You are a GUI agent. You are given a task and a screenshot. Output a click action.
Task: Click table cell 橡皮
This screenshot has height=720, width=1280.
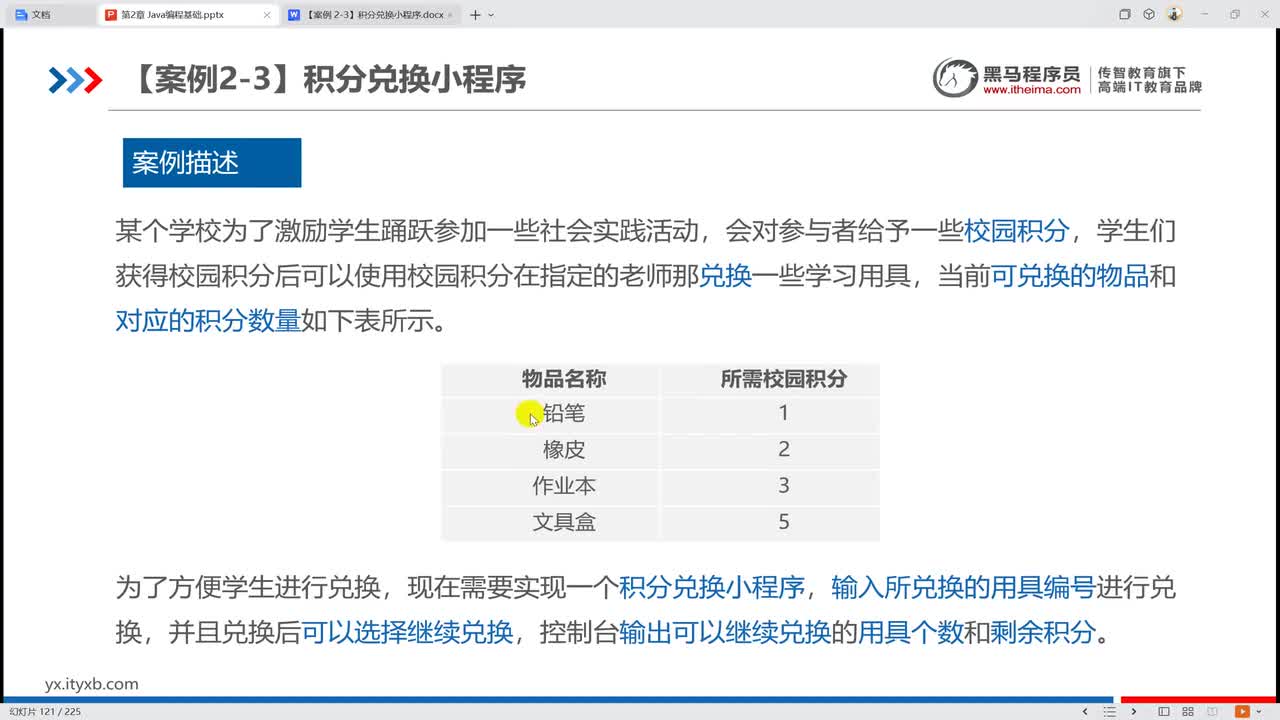pyautogui.click(x=564, y=450)
